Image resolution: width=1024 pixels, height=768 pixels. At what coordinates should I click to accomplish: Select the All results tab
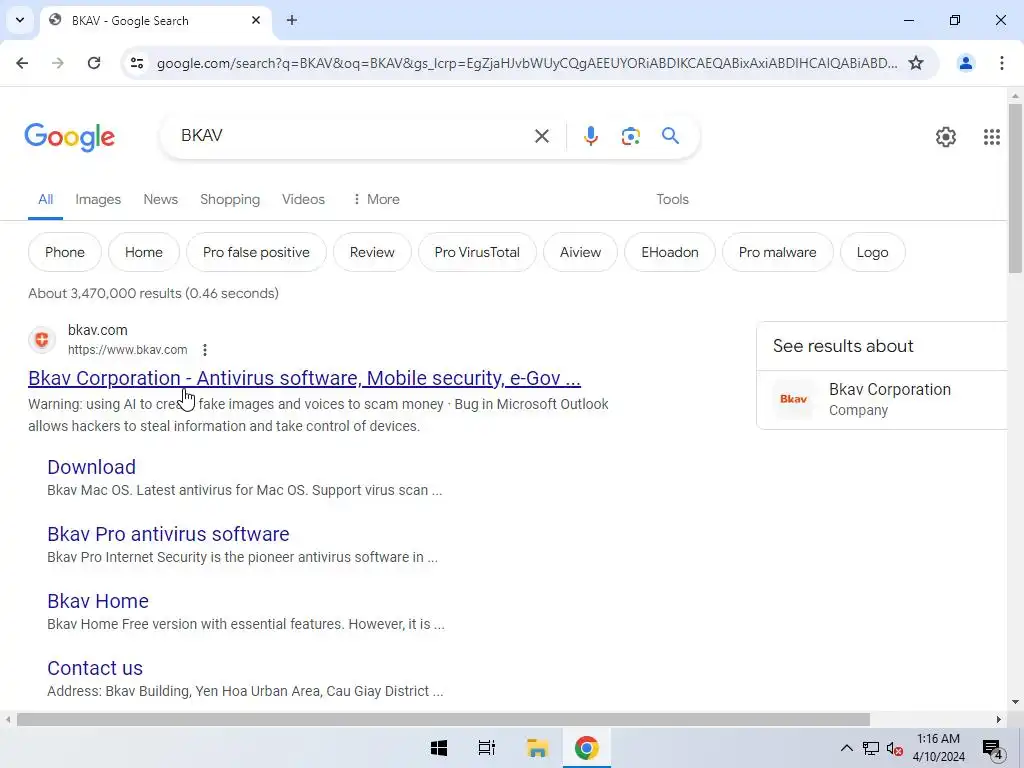point(45,199)
